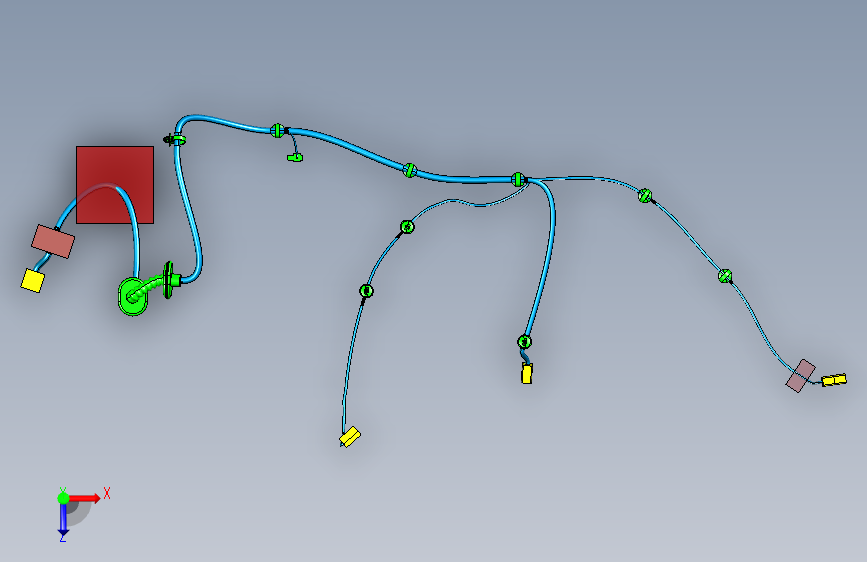Select the yellow connector at the far right end
The image size is (867, 562).
(834, 380)
